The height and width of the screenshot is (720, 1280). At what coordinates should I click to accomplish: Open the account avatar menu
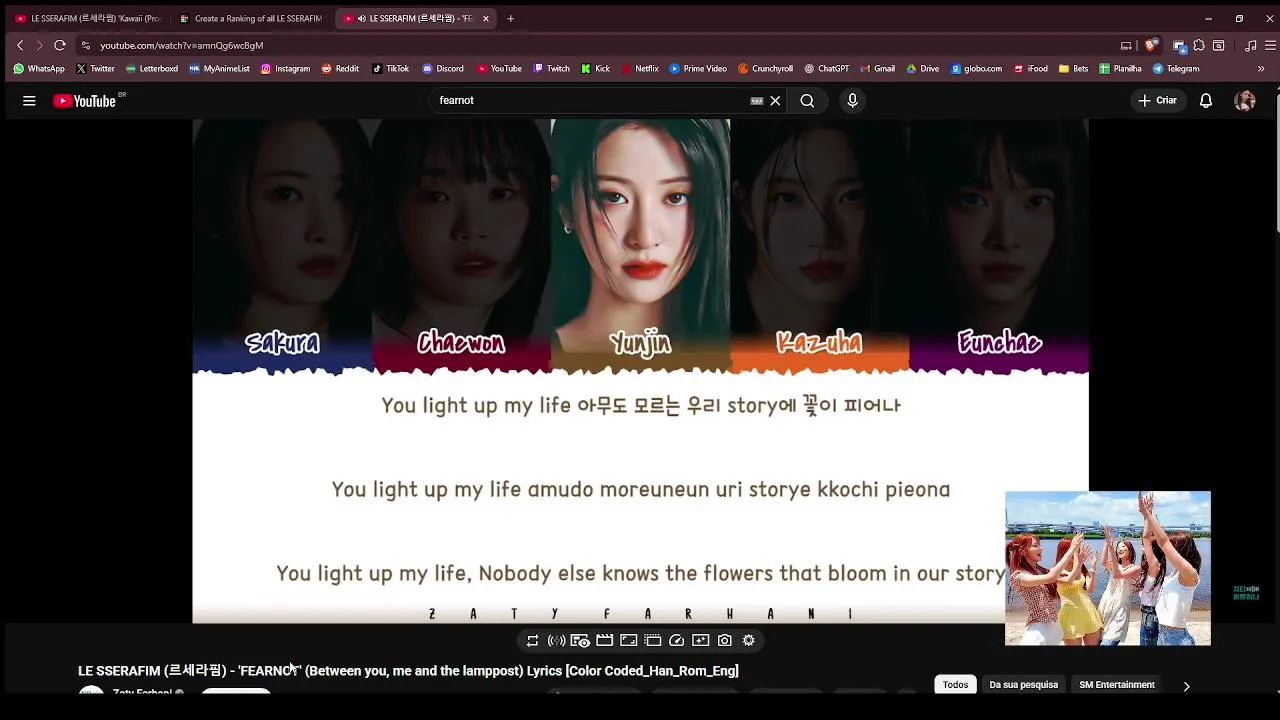point(1245,101)
